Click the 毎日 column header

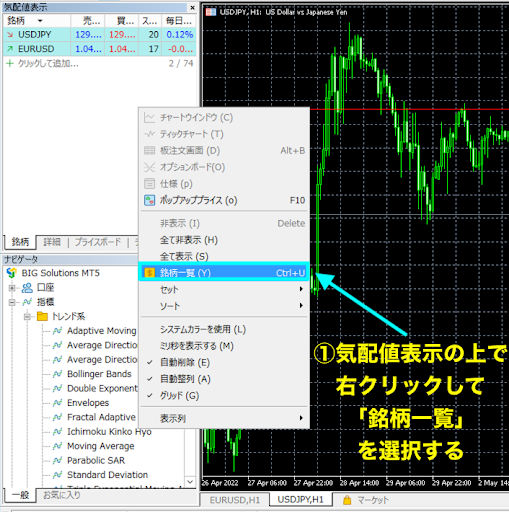[179, 21]
